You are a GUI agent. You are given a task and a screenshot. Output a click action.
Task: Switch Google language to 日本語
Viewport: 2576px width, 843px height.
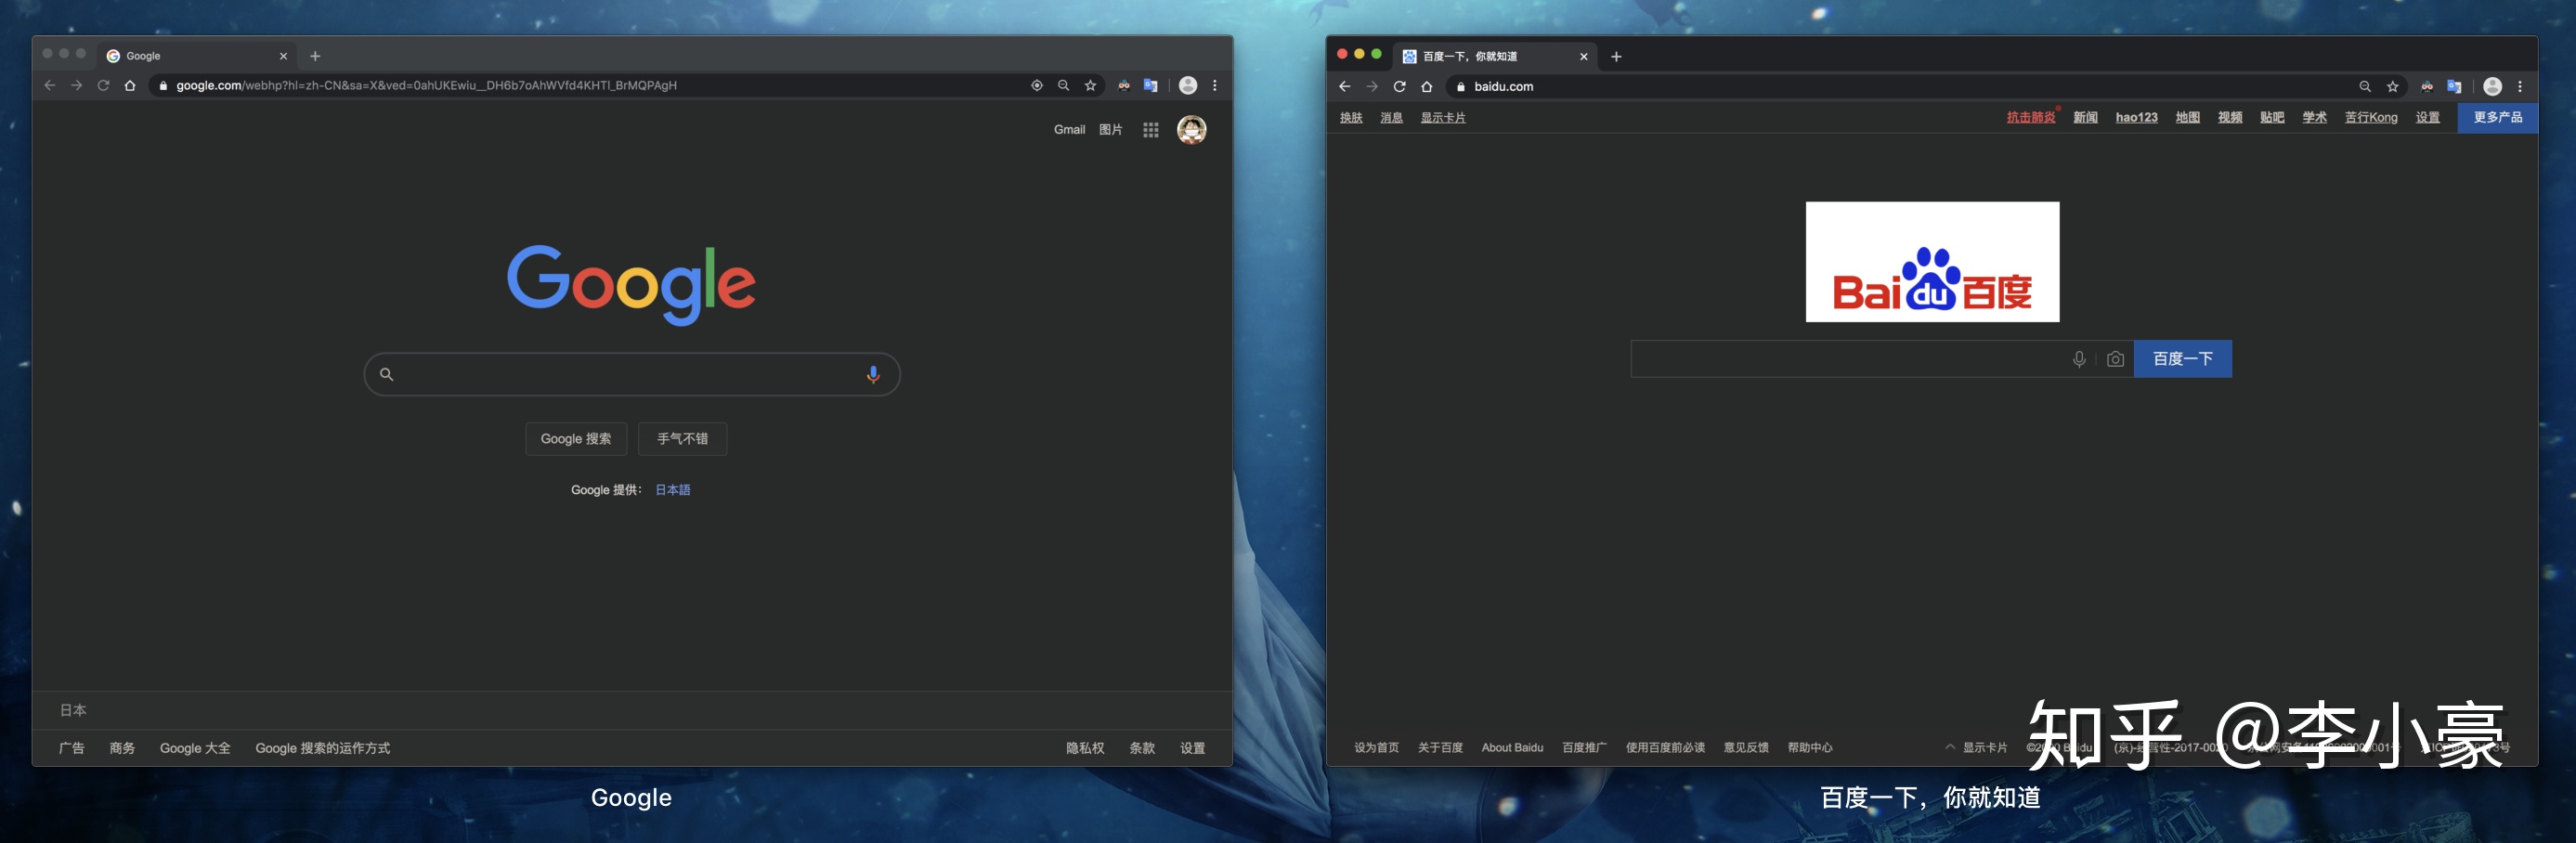[672, 490]
